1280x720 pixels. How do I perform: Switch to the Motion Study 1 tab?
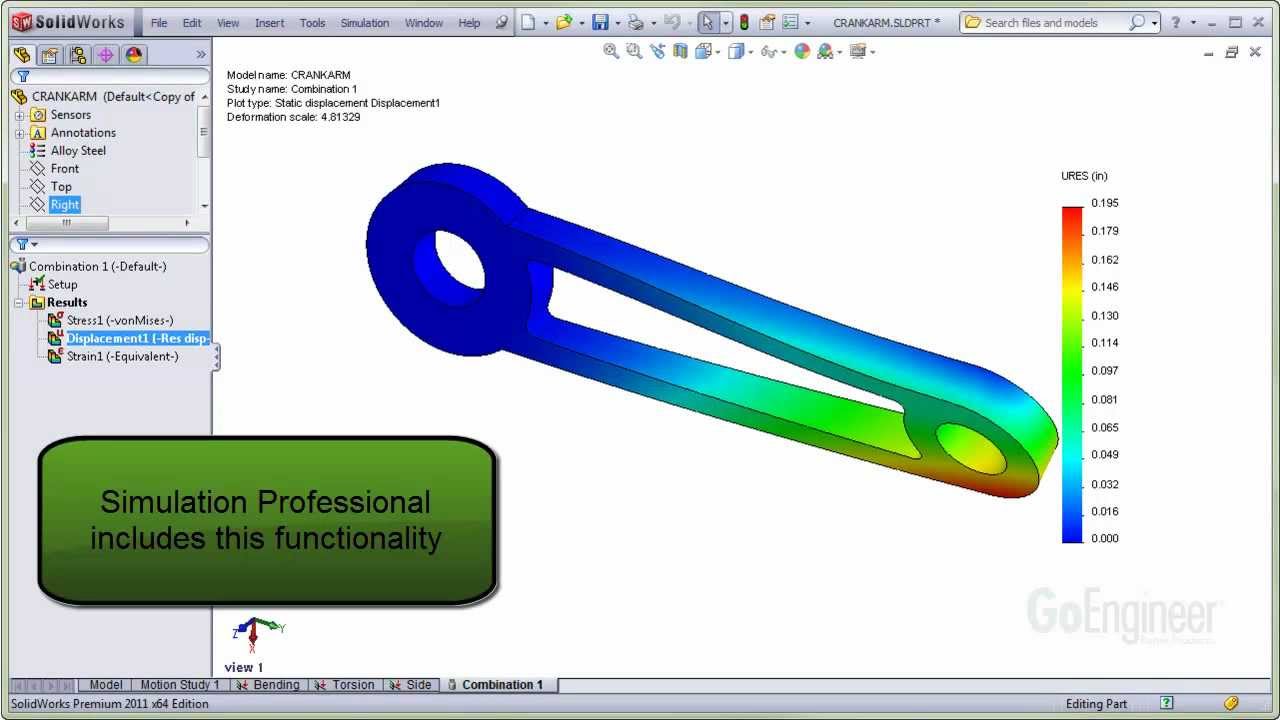(179, 685)
